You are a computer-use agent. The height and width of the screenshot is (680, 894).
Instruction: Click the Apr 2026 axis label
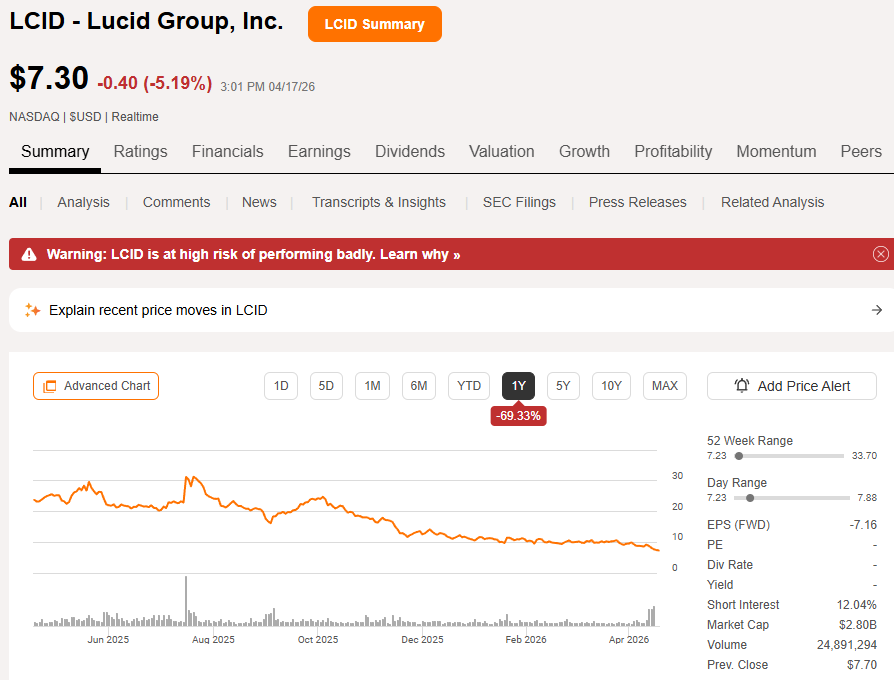click(x=629, y=640)
